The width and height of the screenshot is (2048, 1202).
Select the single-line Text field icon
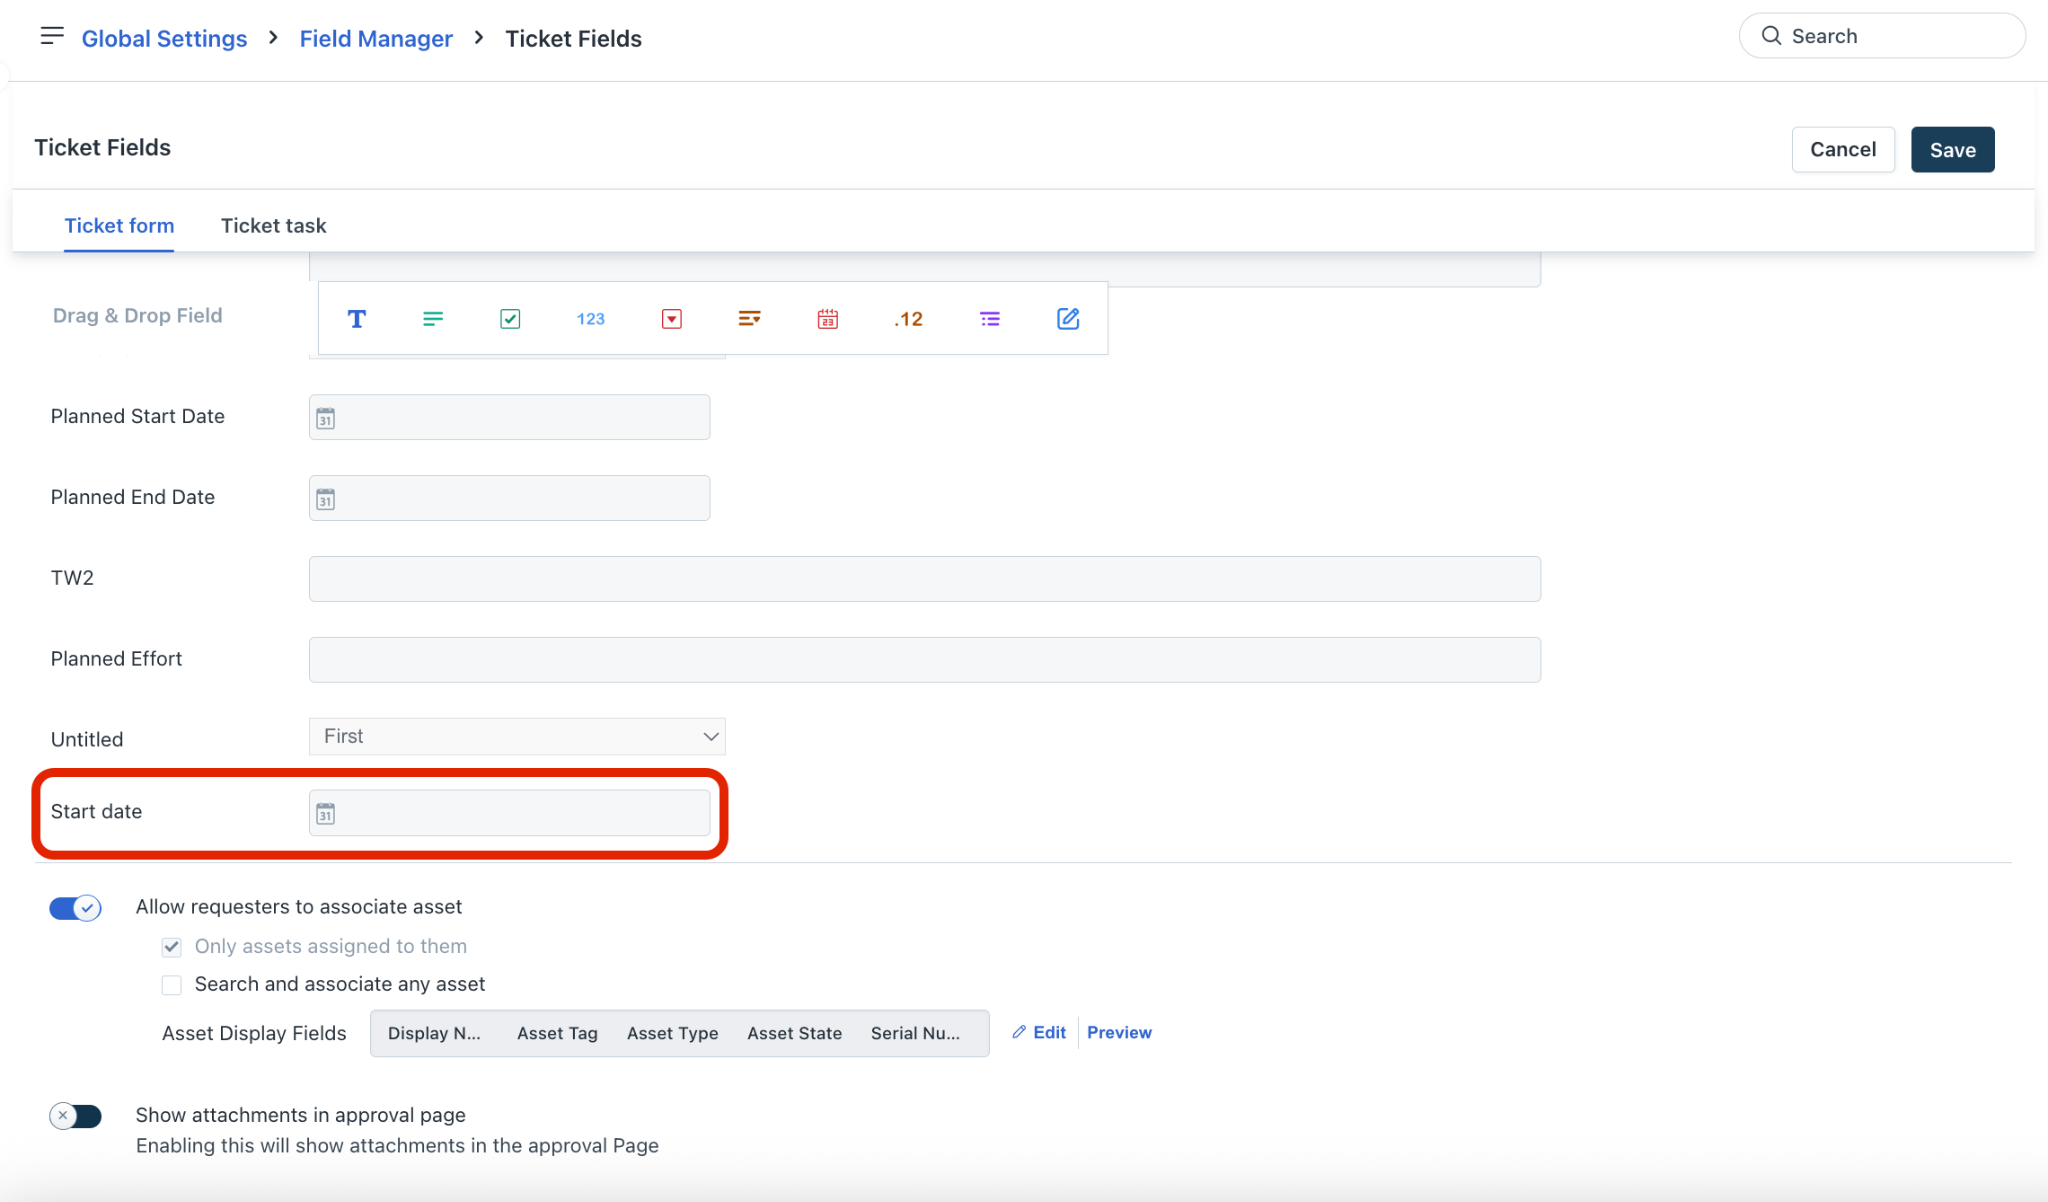click(x=356, y=319)
